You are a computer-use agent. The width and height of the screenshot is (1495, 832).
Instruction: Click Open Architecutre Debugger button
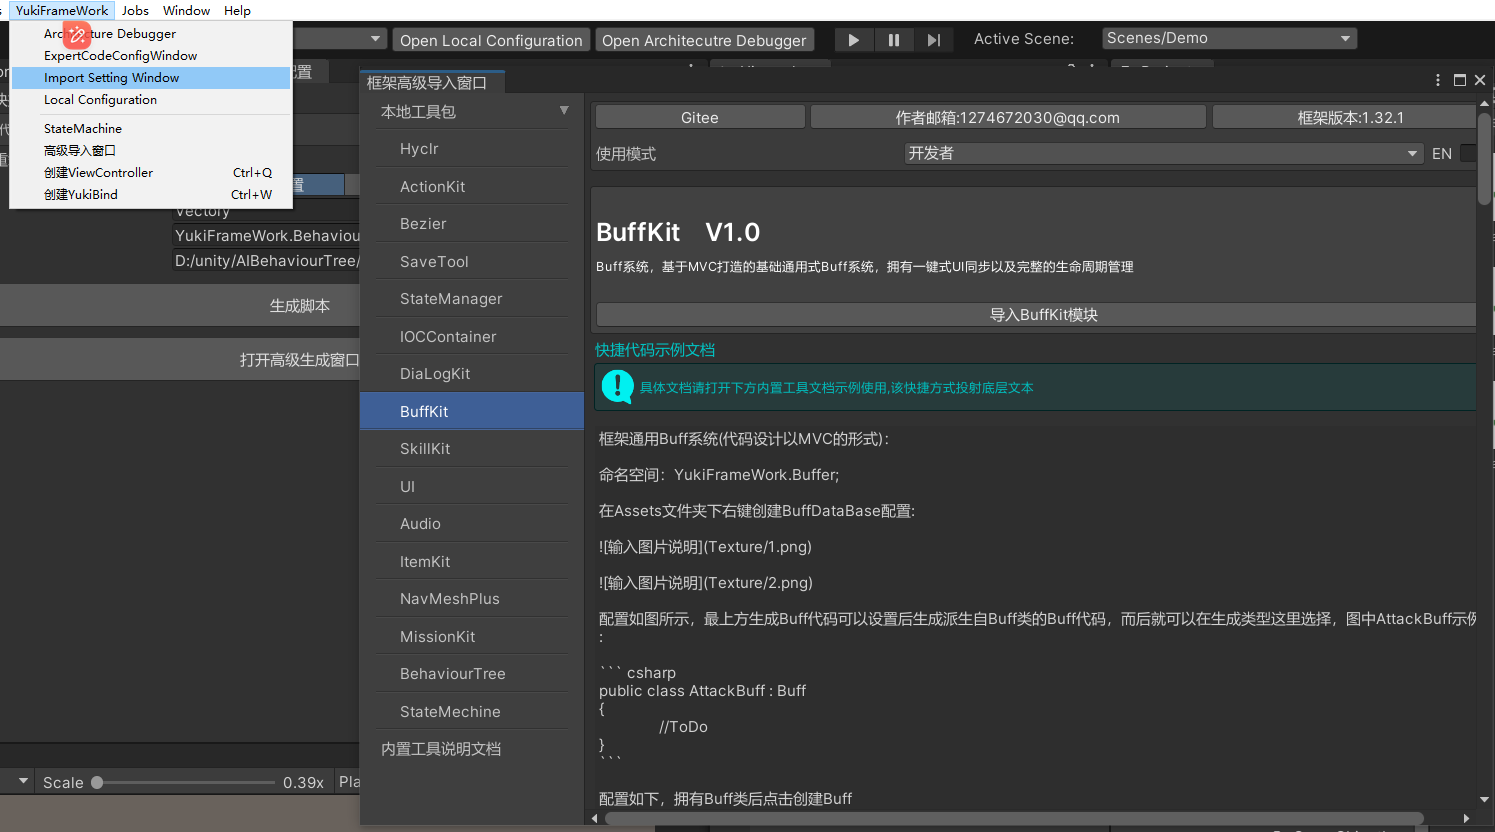[x=704, y=40]
